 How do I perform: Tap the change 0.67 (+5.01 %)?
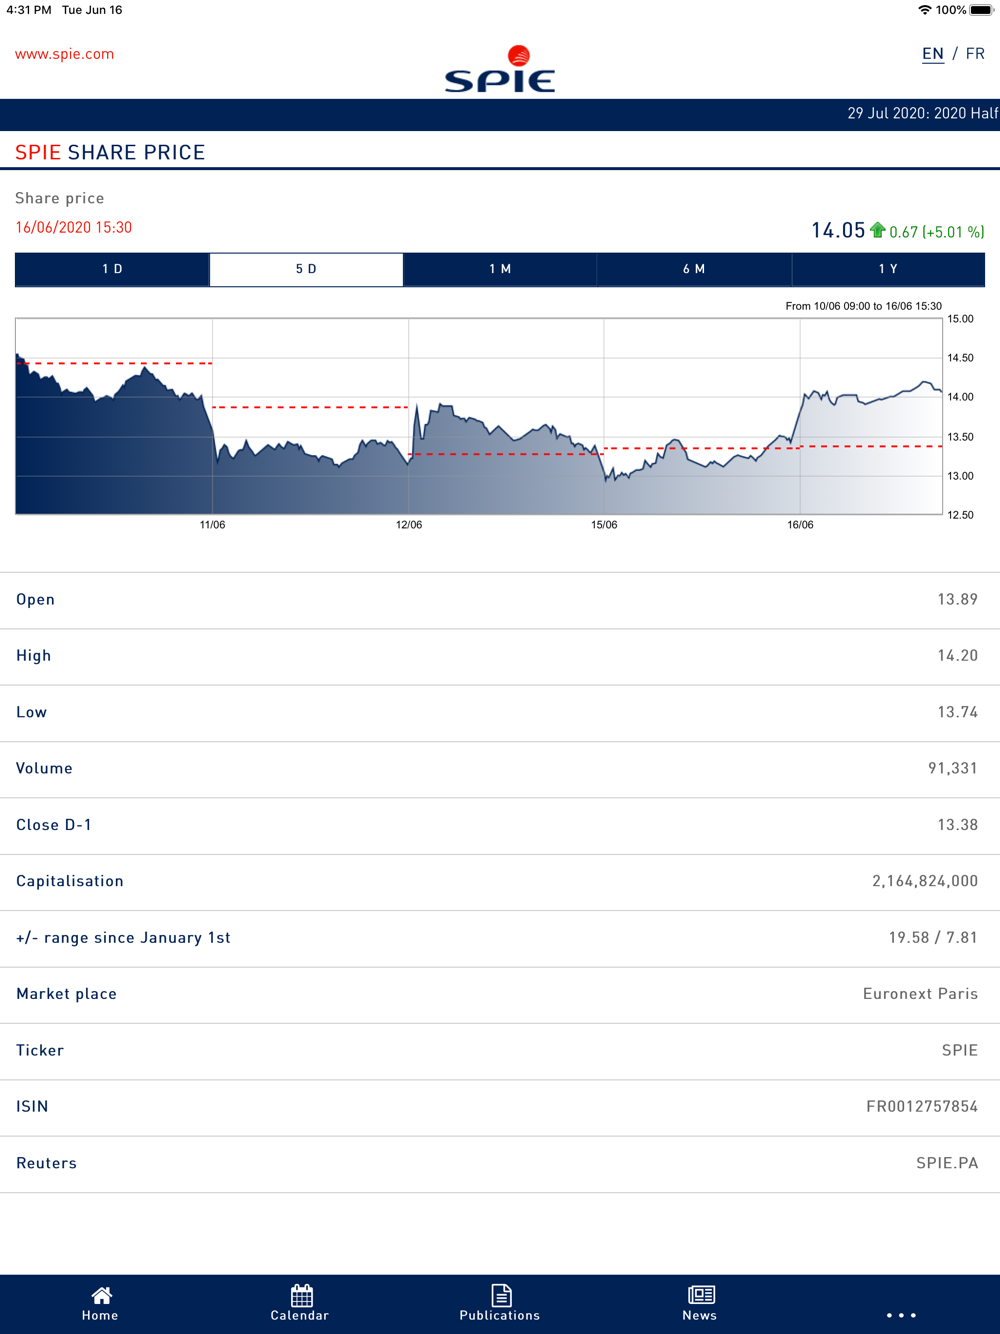click(937, 232)
